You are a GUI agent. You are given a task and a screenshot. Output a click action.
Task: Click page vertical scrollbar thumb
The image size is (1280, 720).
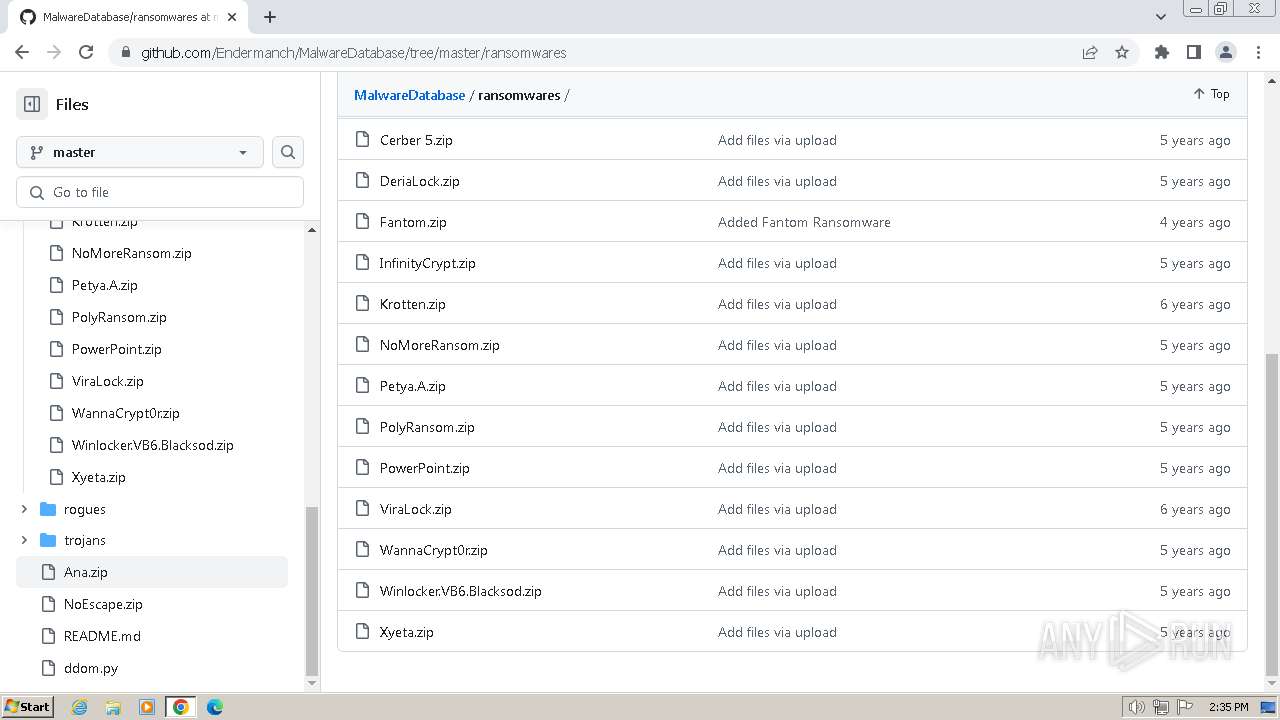(1272, 515)
